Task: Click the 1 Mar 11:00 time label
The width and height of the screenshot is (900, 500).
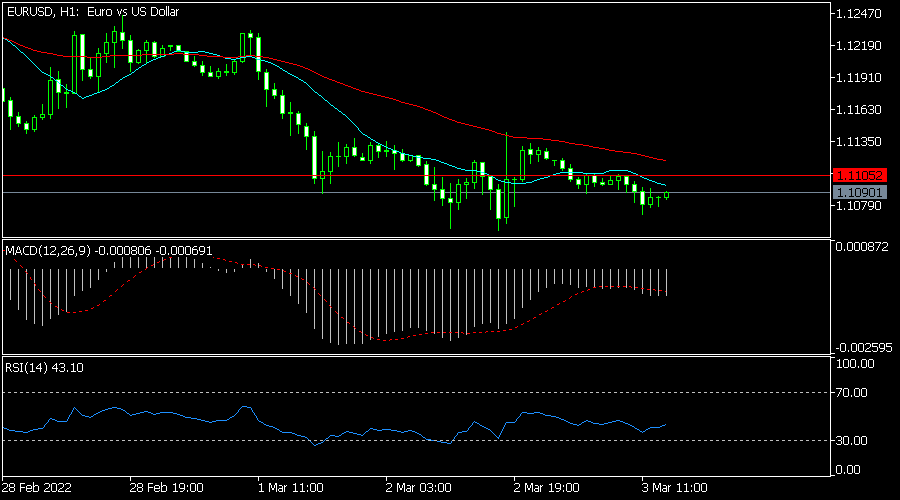Action: click(x=291, y=488)
